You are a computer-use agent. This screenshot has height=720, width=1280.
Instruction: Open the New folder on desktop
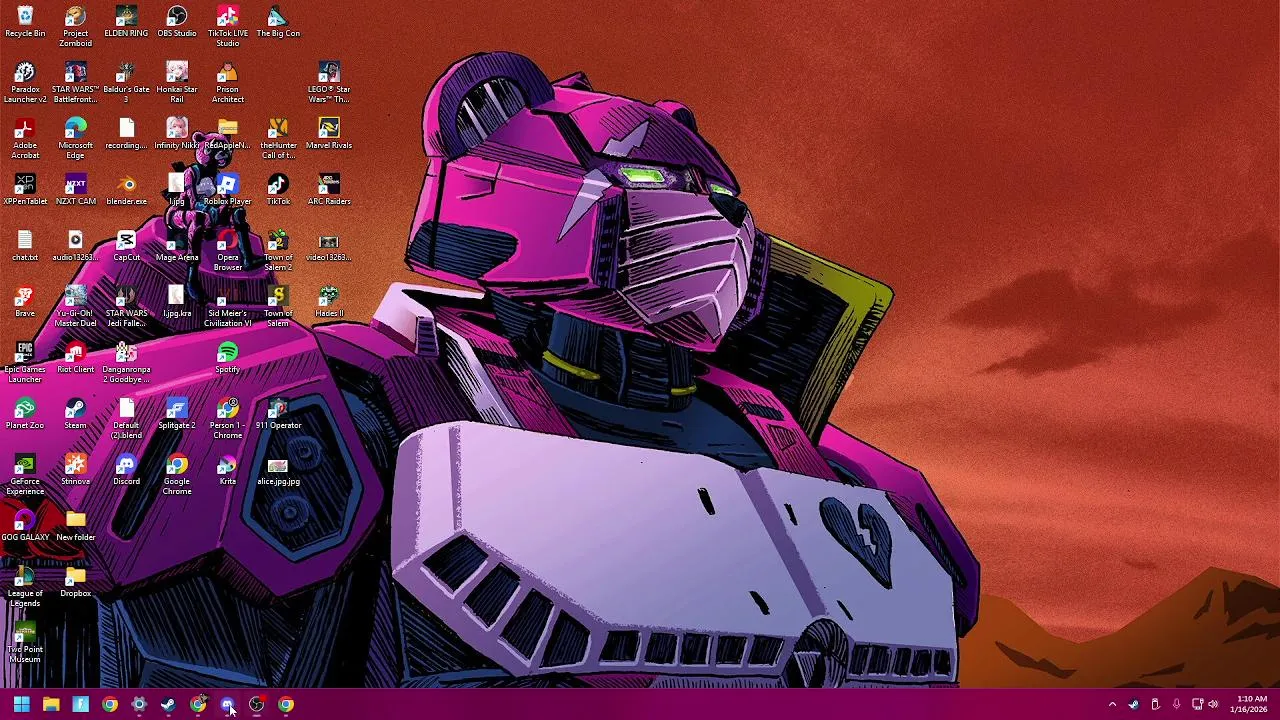pyautogui.click(x=76, y=526)
